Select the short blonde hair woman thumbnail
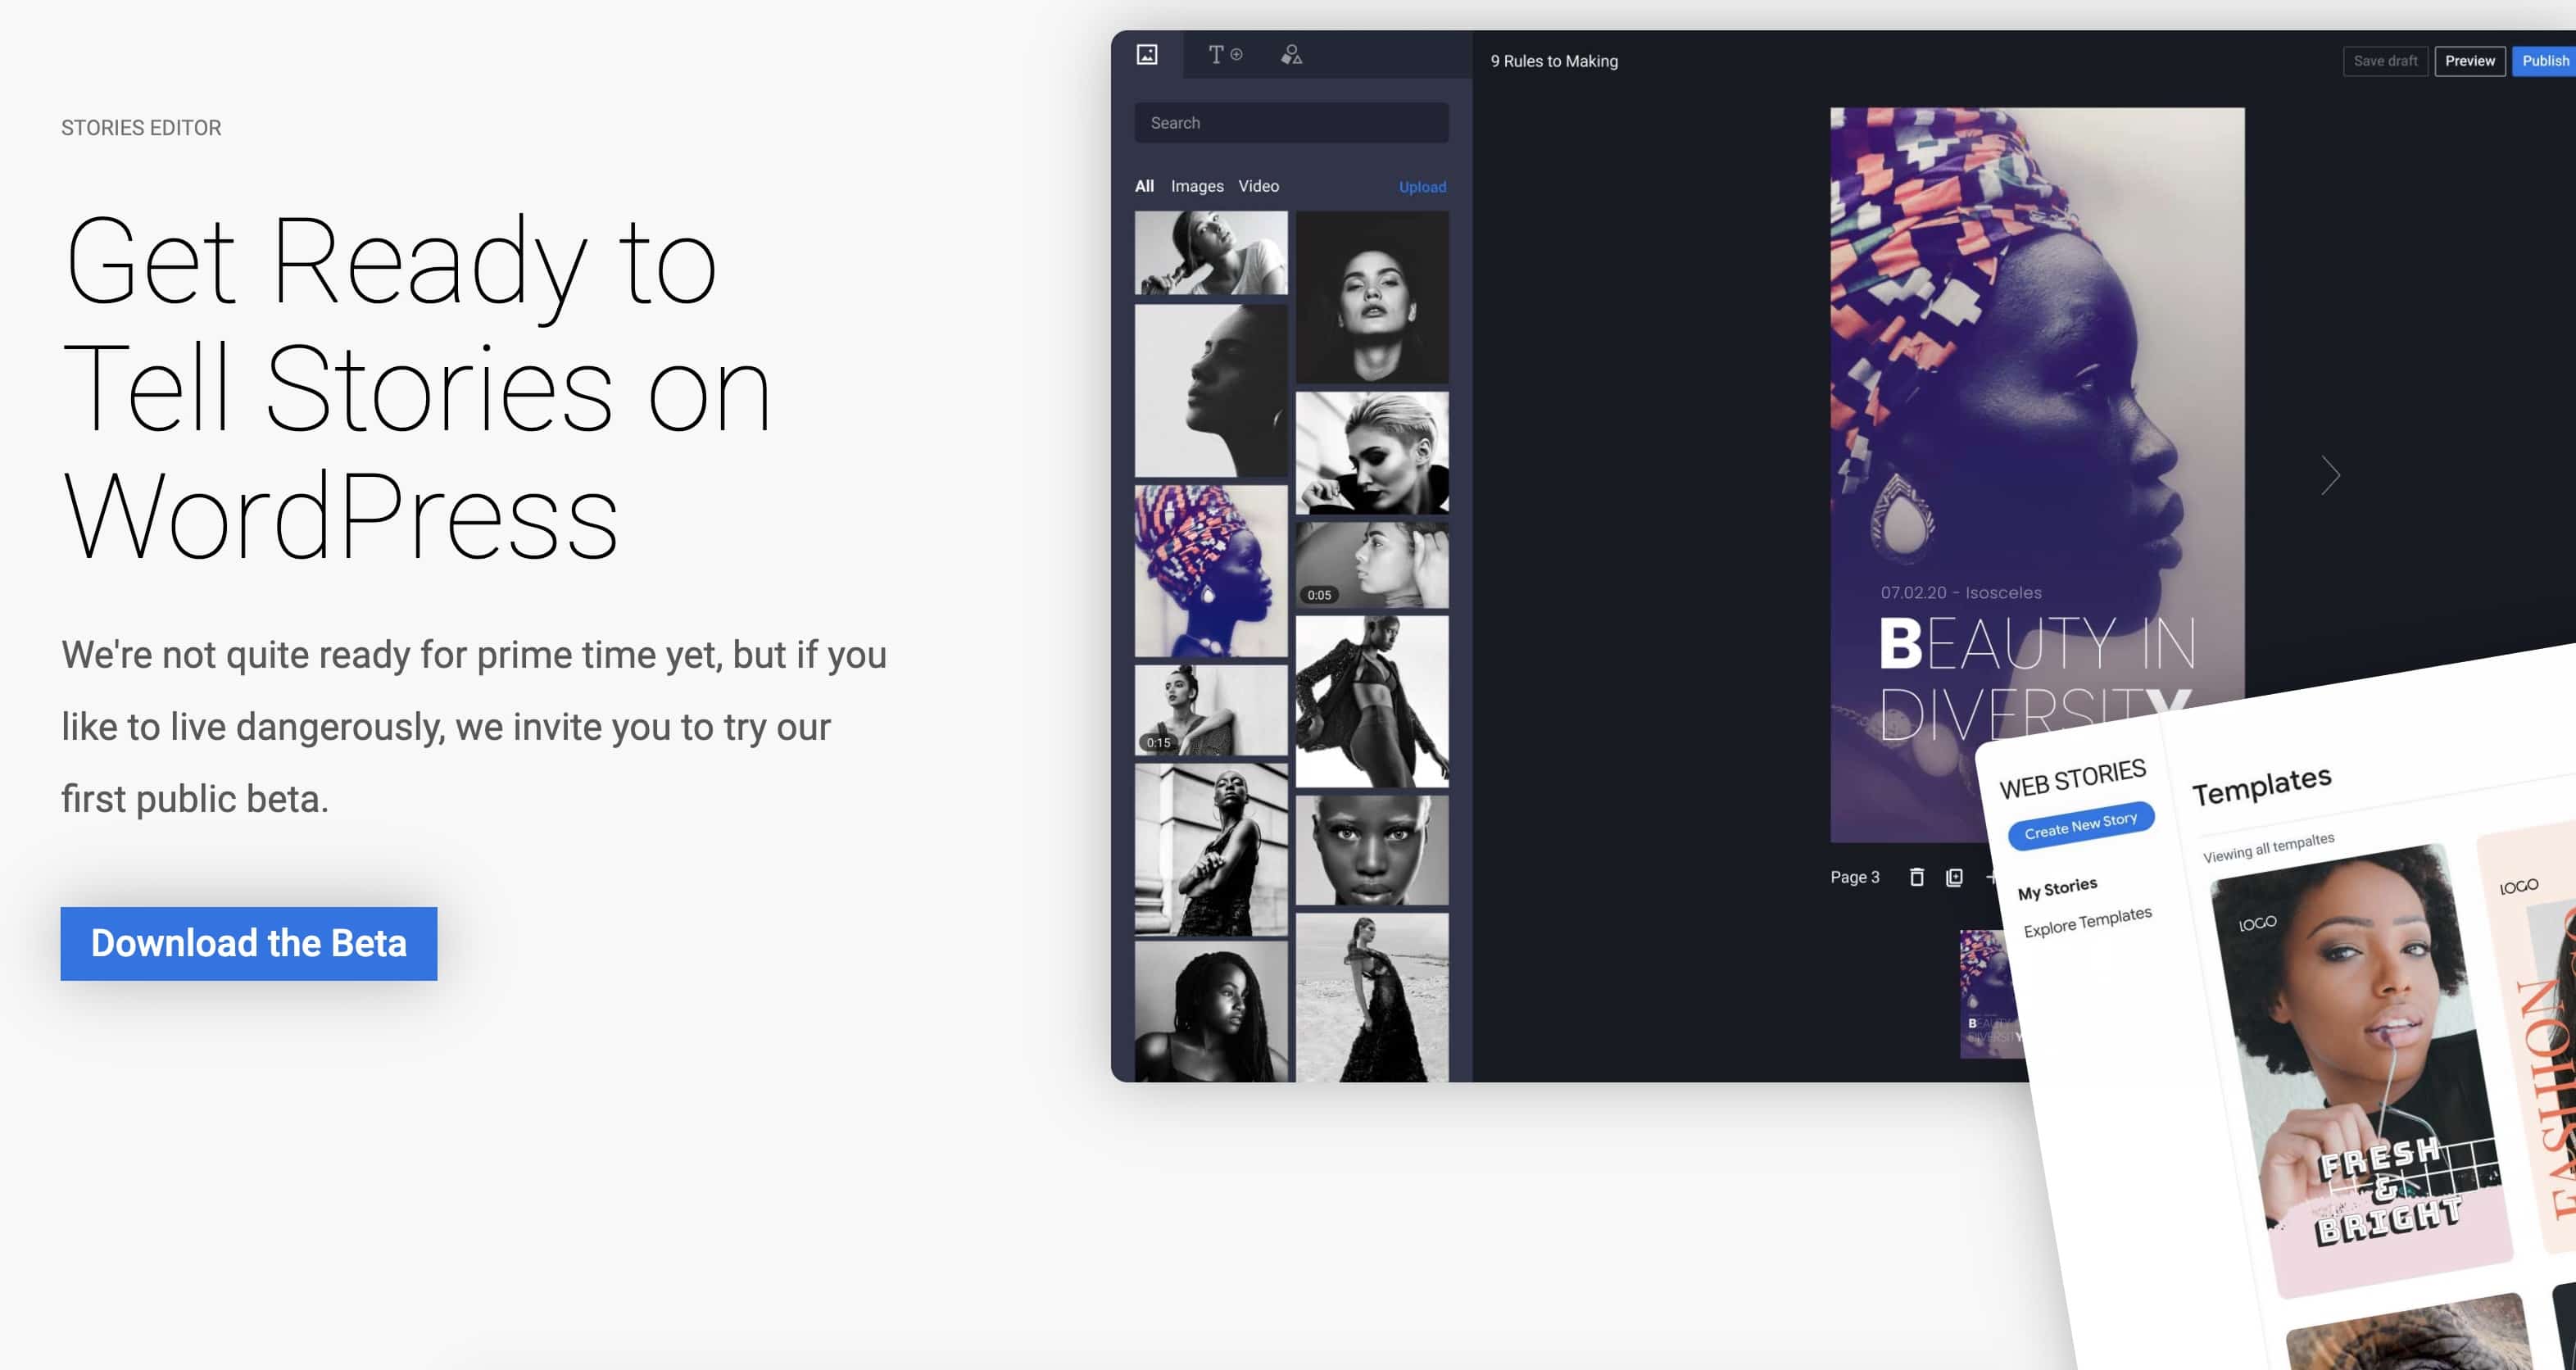 1371,453
